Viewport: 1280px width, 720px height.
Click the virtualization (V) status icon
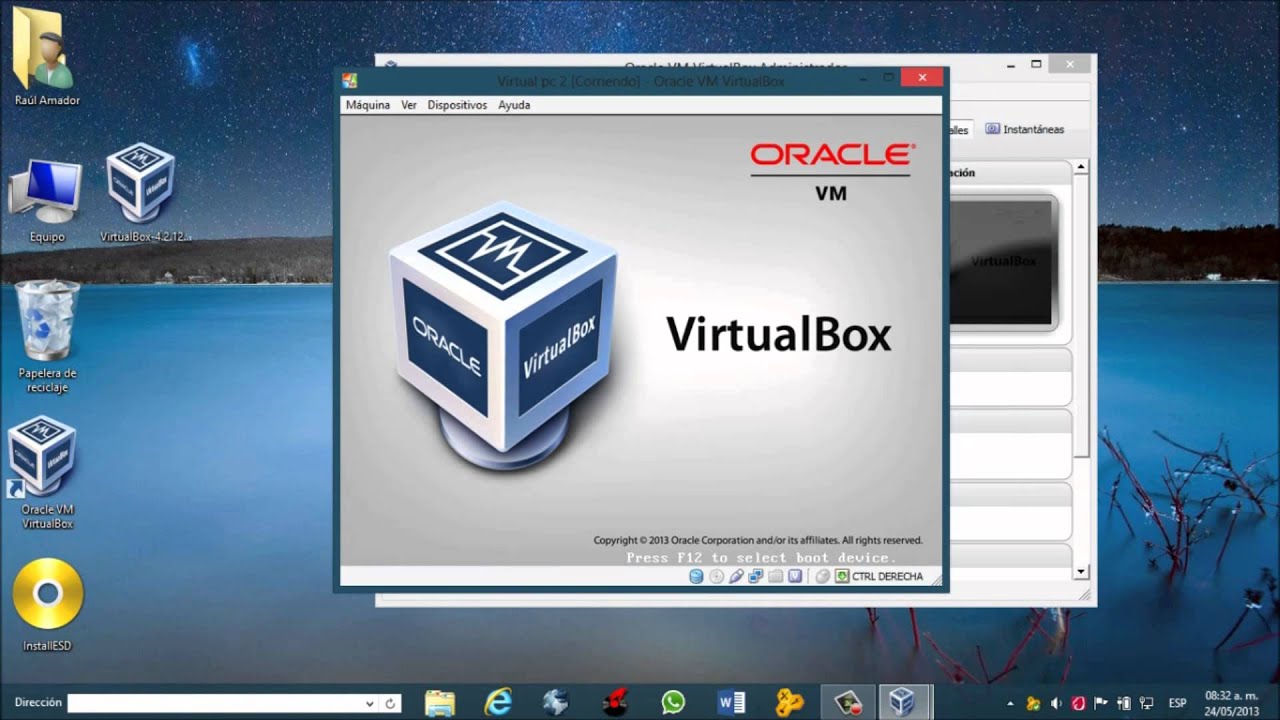[795, 576]
